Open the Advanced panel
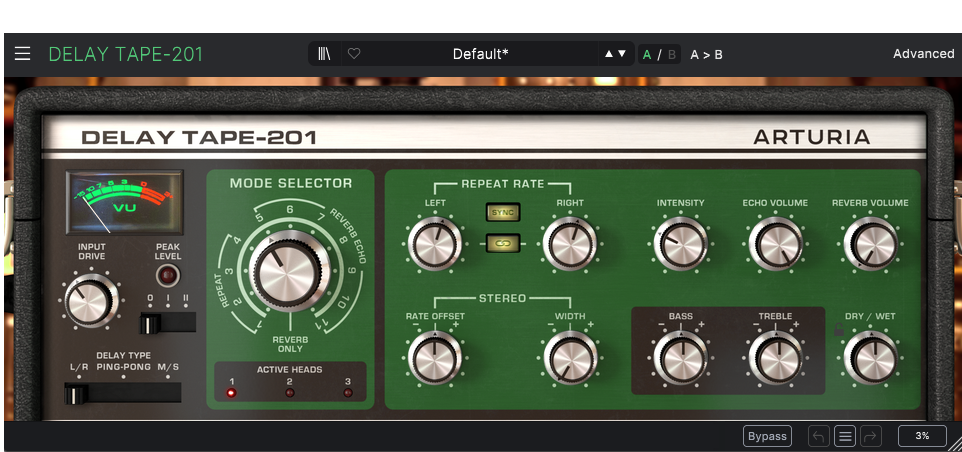The width and height of the screenshot is (962, 452). point(923,54)
